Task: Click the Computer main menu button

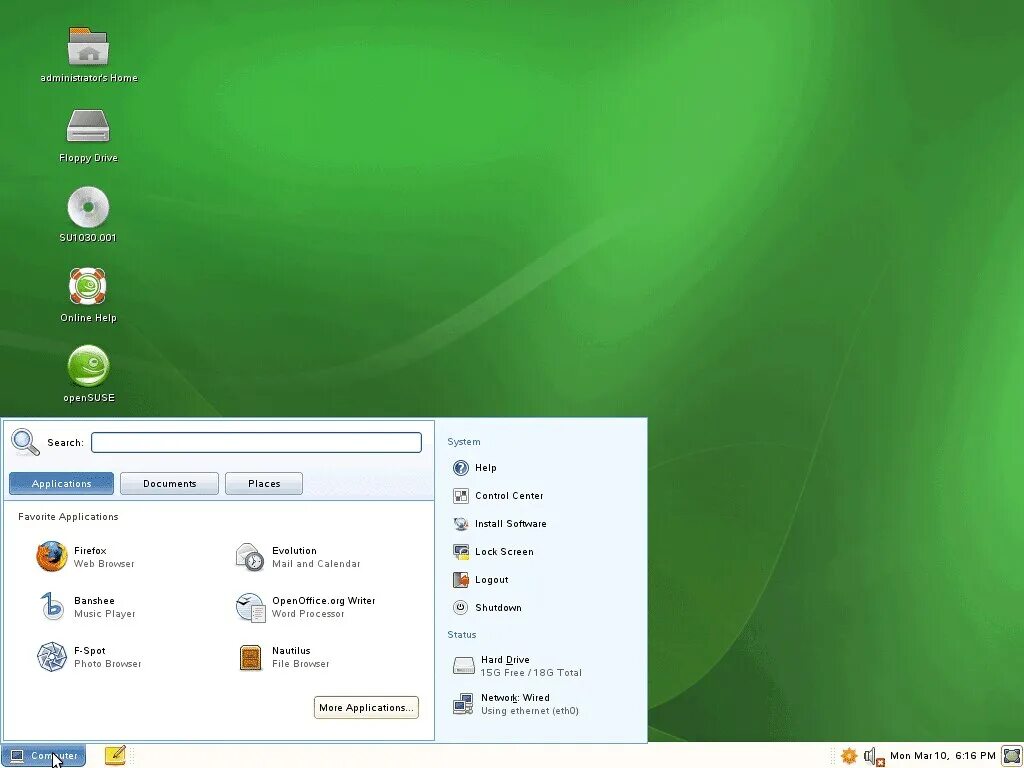Action: pyautogui.click(x=44, y=756)
